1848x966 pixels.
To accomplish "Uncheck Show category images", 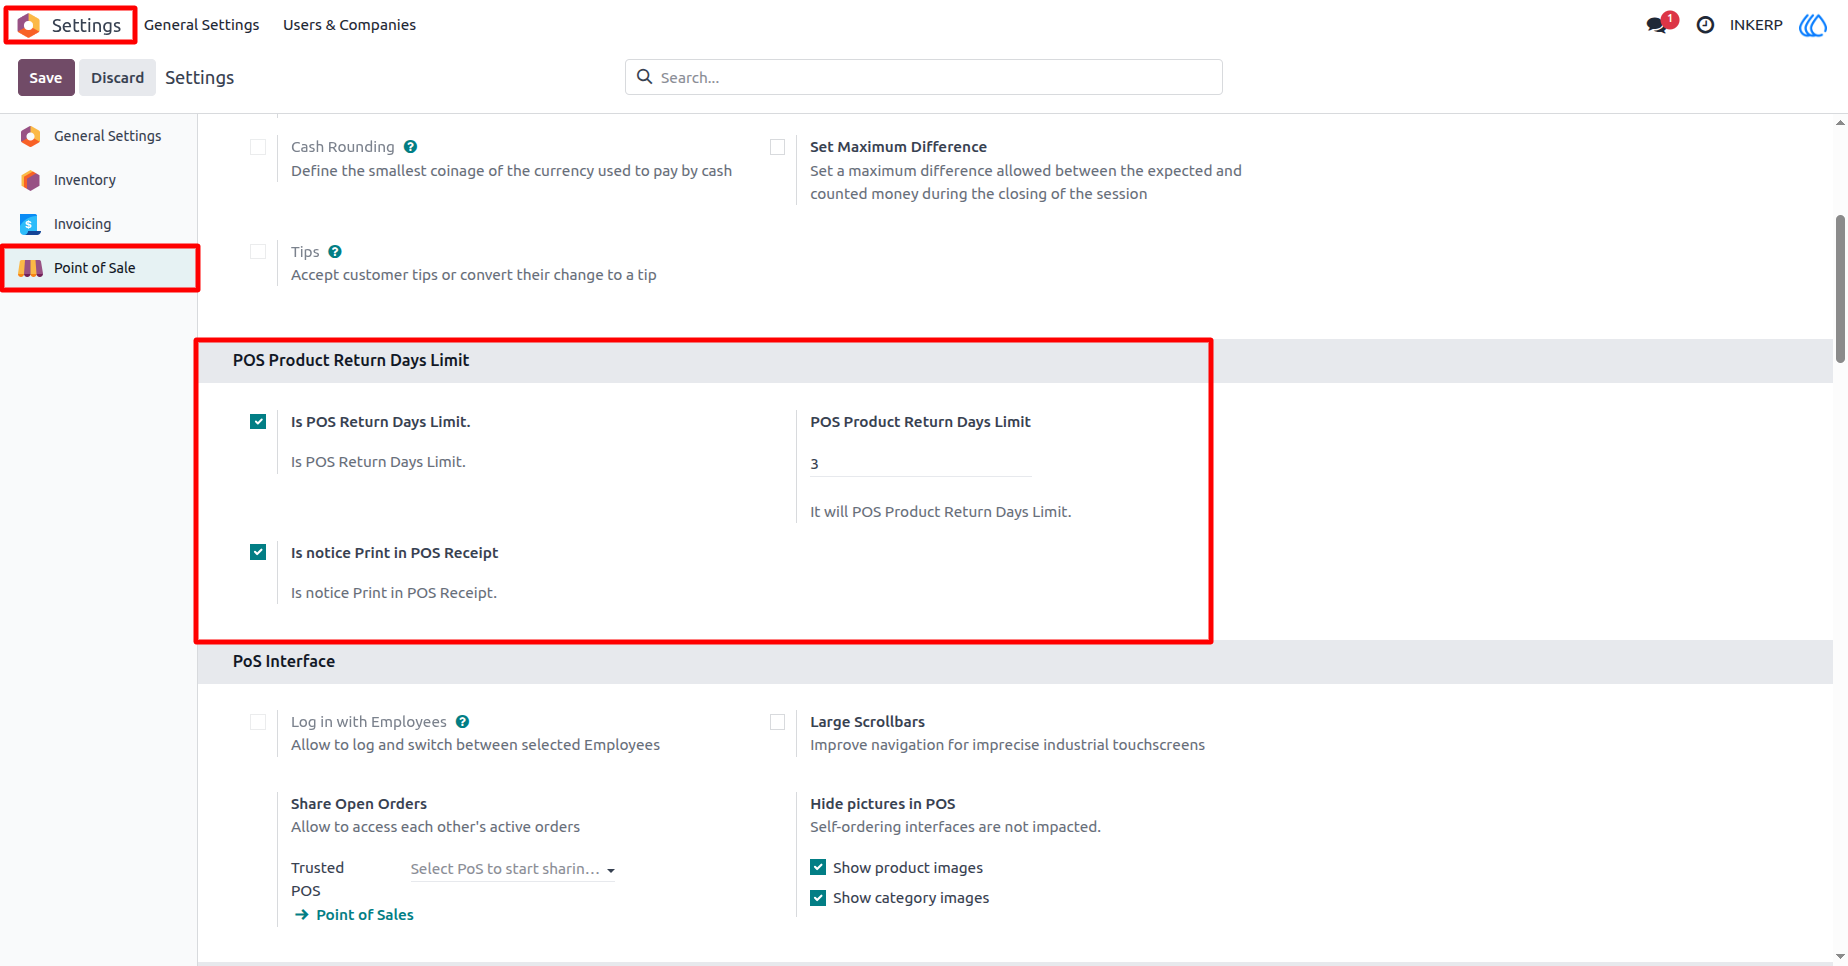I will coord(818,898).
